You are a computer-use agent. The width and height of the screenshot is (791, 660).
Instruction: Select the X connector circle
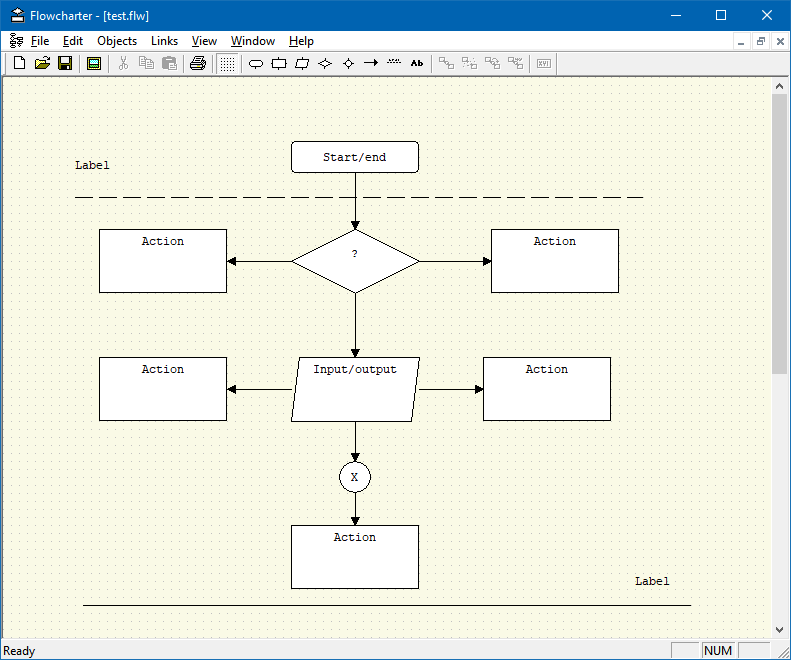coord(355,477)
